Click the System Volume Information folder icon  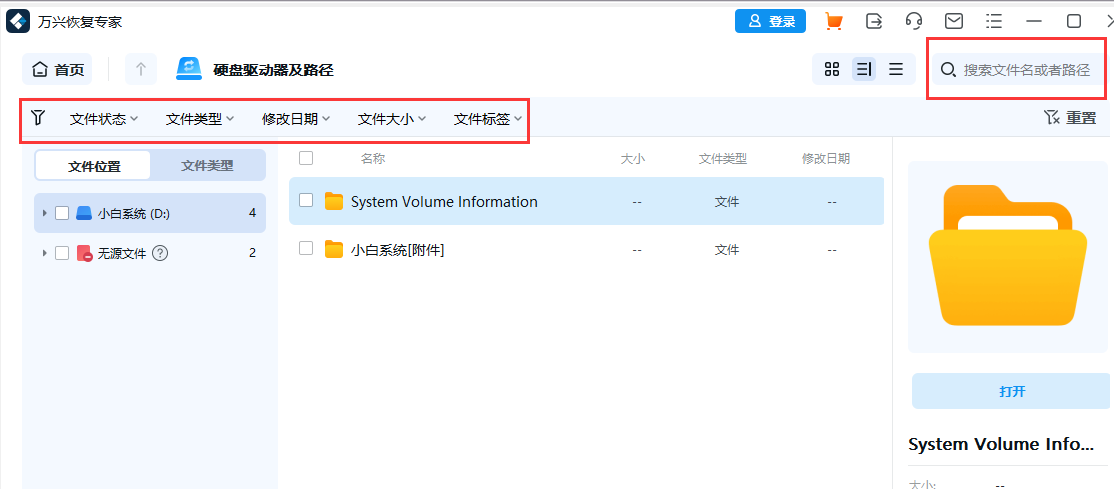click(334, 201)
